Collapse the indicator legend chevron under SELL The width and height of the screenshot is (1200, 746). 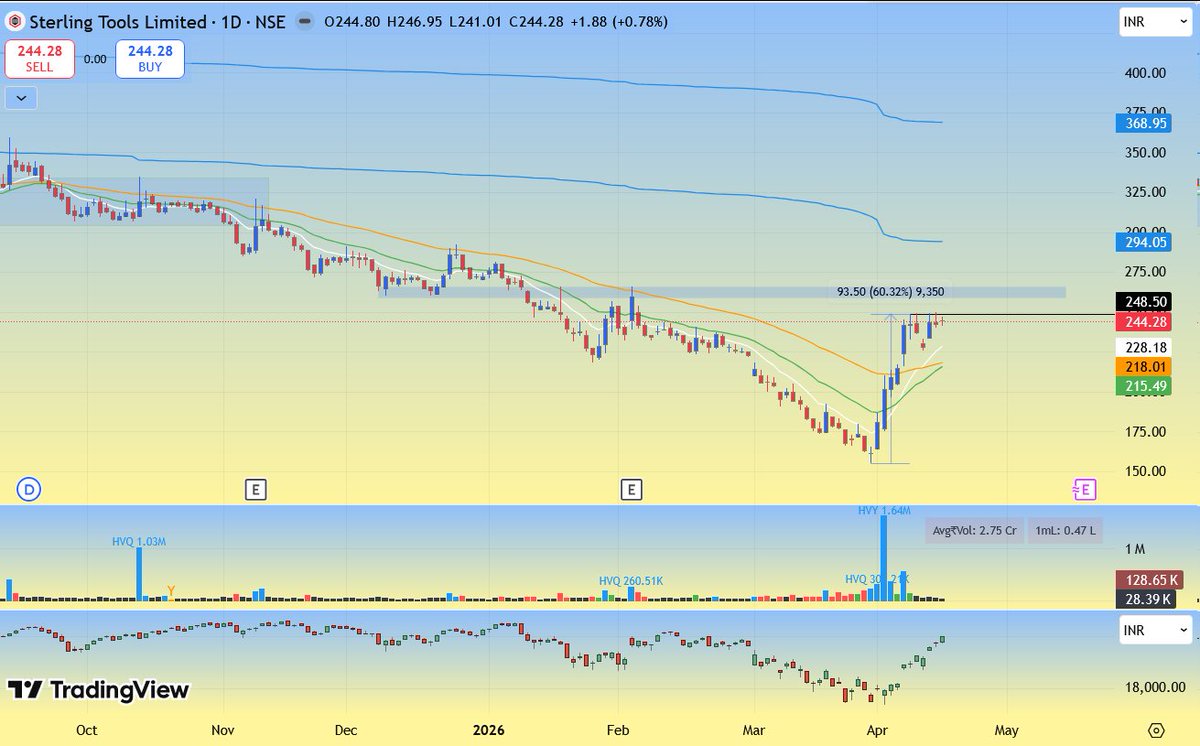click(21, 98)
